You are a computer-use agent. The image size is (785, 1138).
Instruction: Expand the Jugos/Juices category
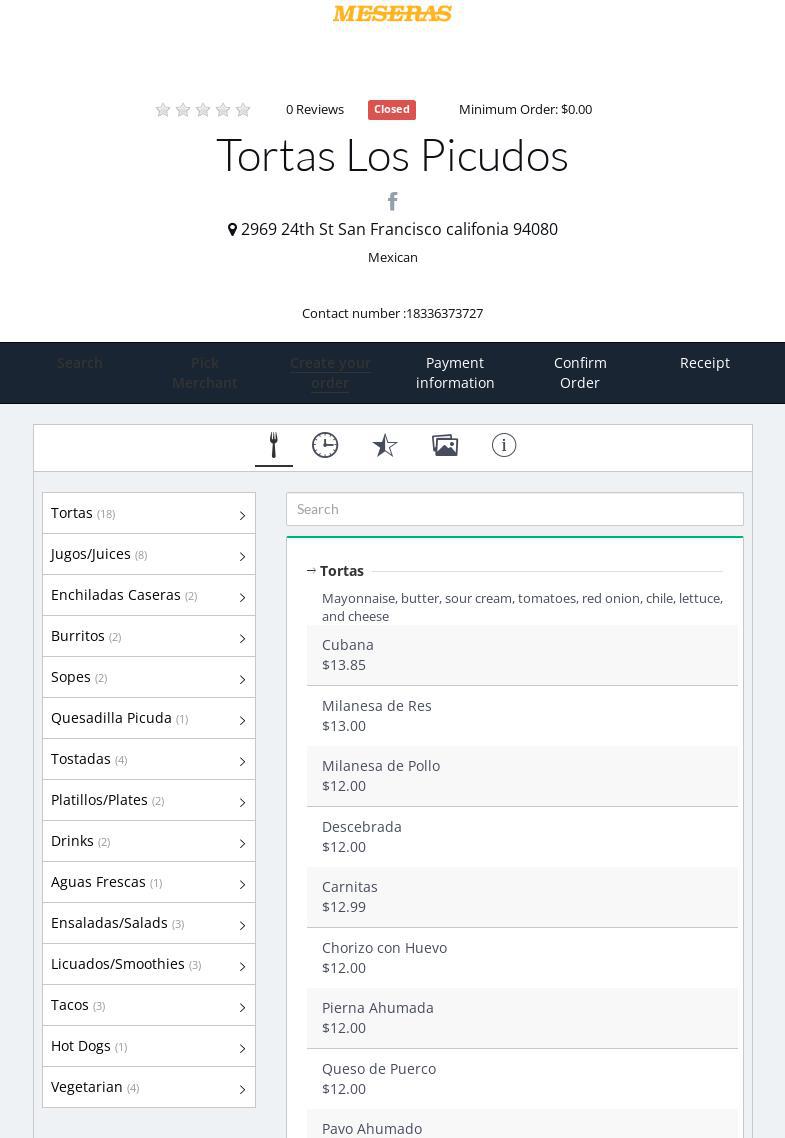(148, 554)
